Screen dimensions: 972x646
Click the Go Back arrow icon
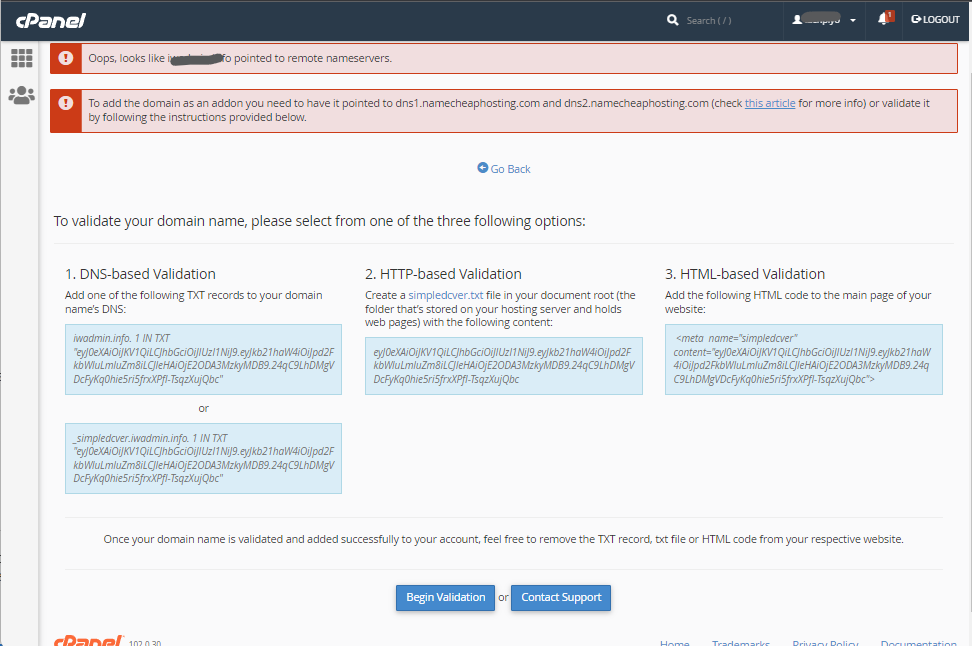click(482, 167)
